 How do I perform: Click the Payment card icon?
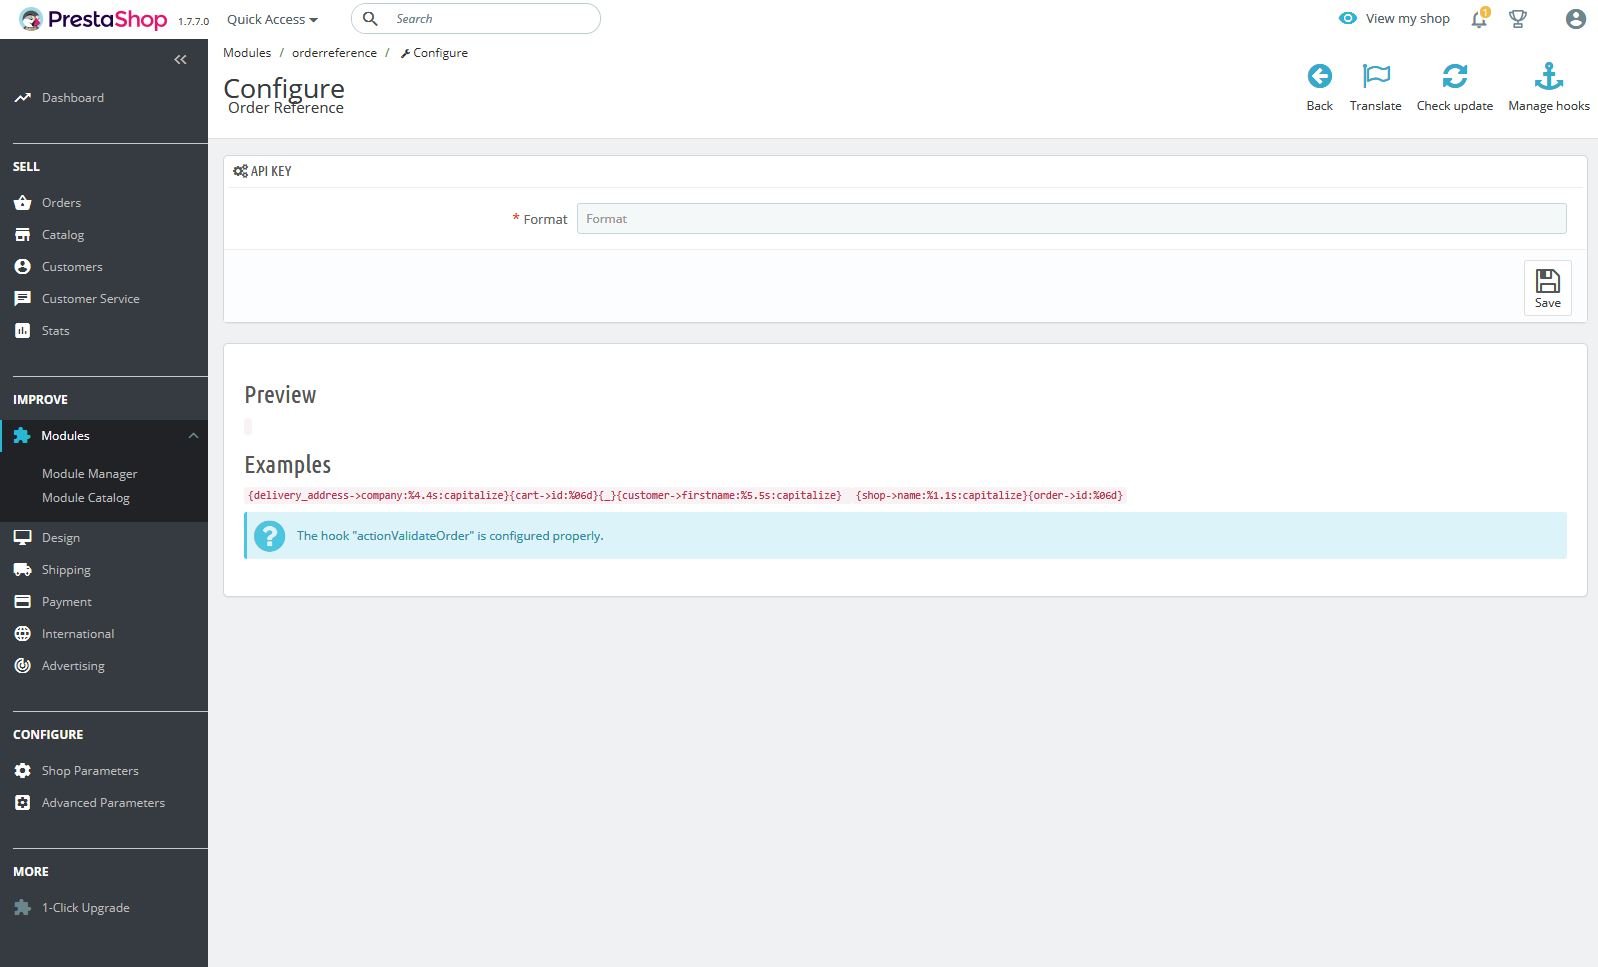[x=22, y=601]
